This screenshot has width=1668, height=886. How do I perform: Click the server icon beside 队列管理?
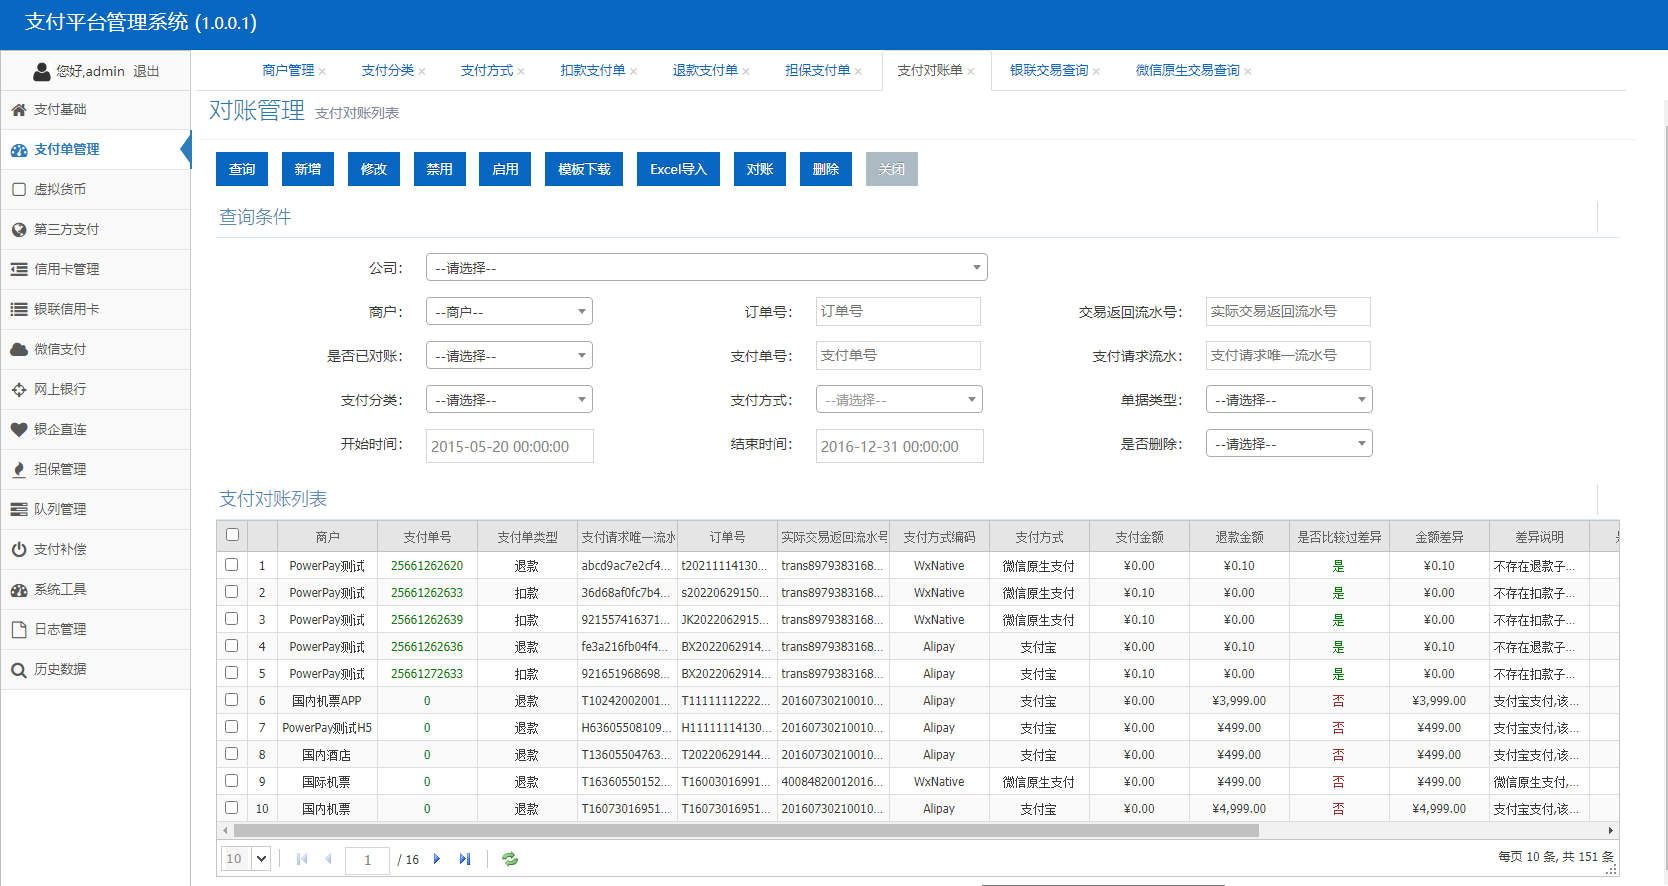coord(19,510)
